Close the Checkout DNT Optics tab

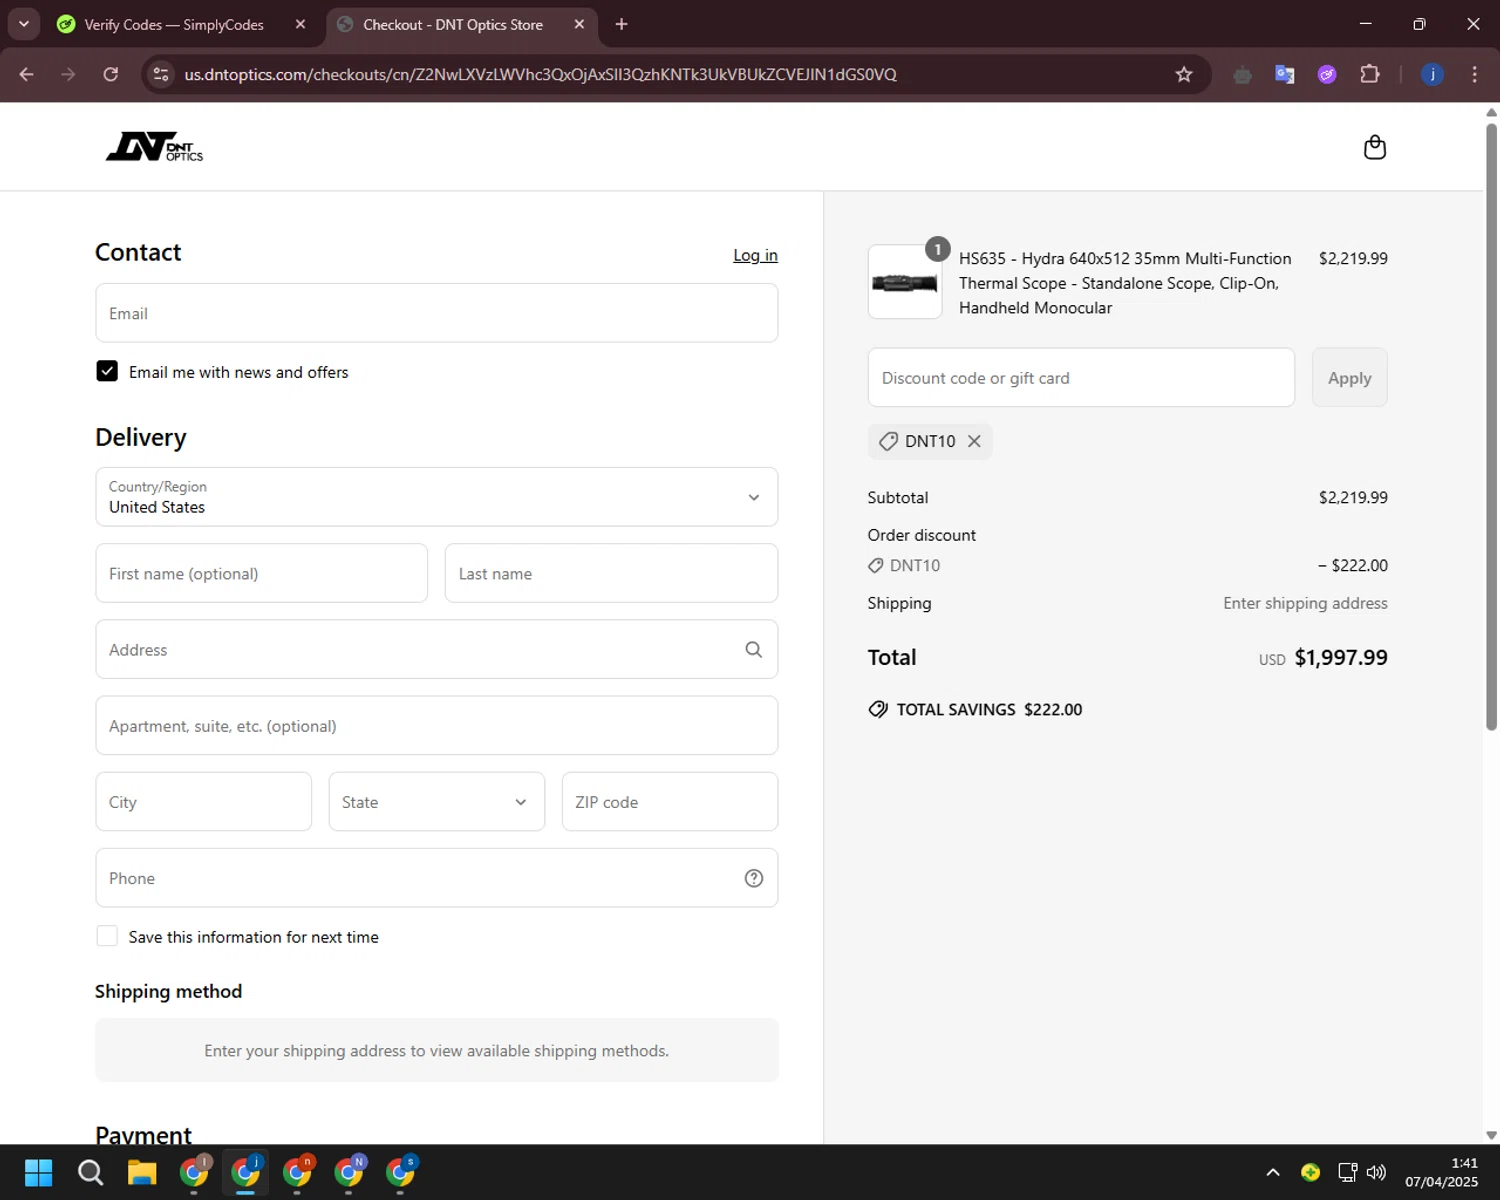tap(579, 24)
